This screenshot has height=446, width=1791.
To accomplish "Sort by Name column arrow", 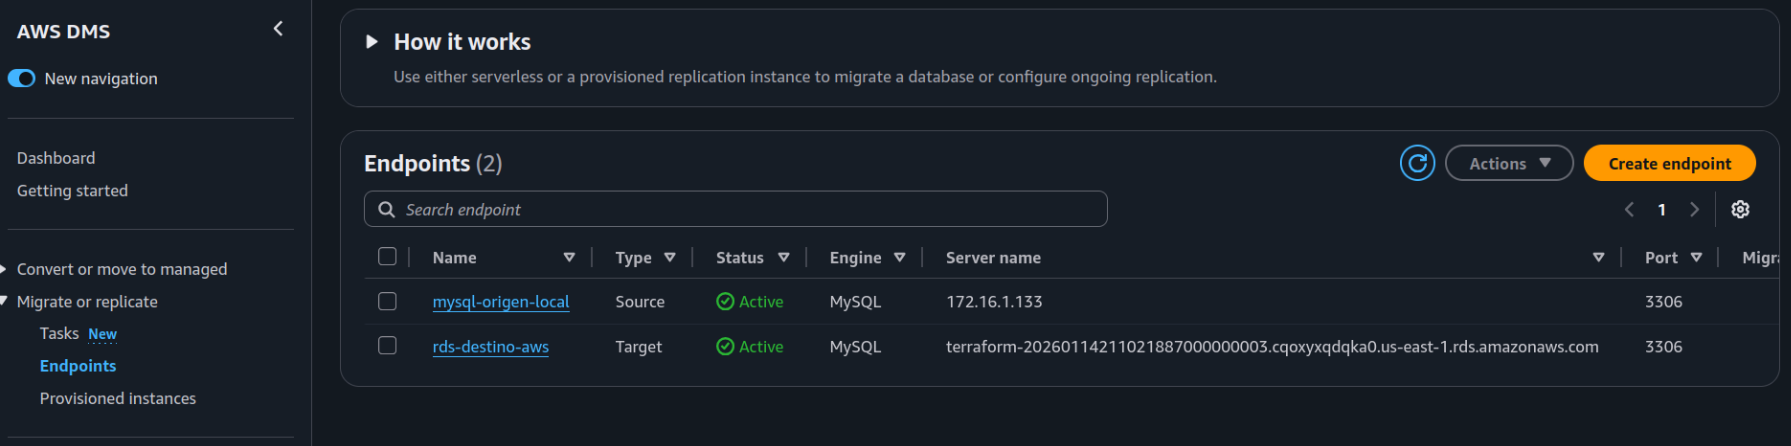I will pyautogui.click(x=569, y=257).
